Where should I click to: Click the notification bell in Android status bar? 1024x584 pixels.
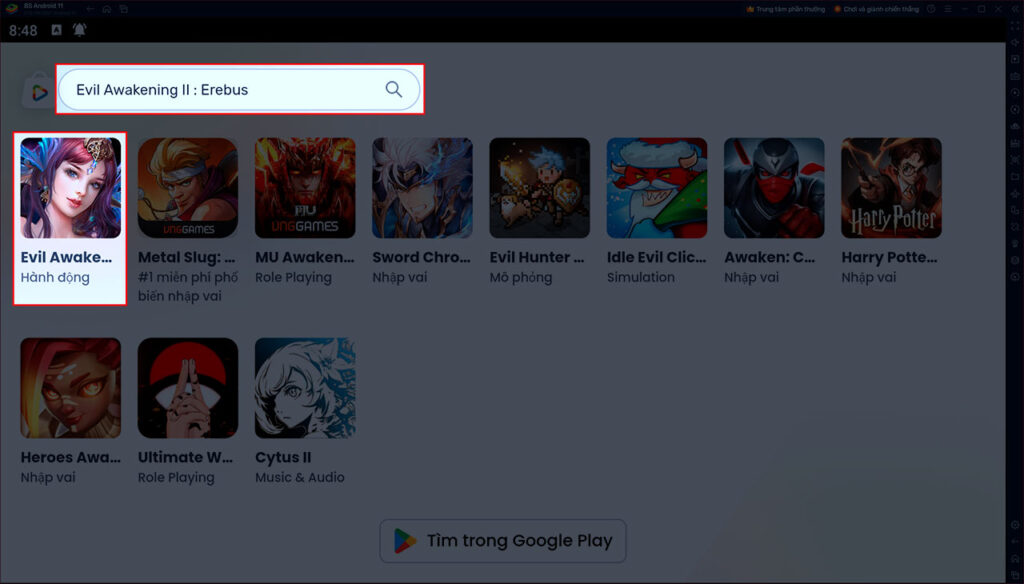[80, 29]
